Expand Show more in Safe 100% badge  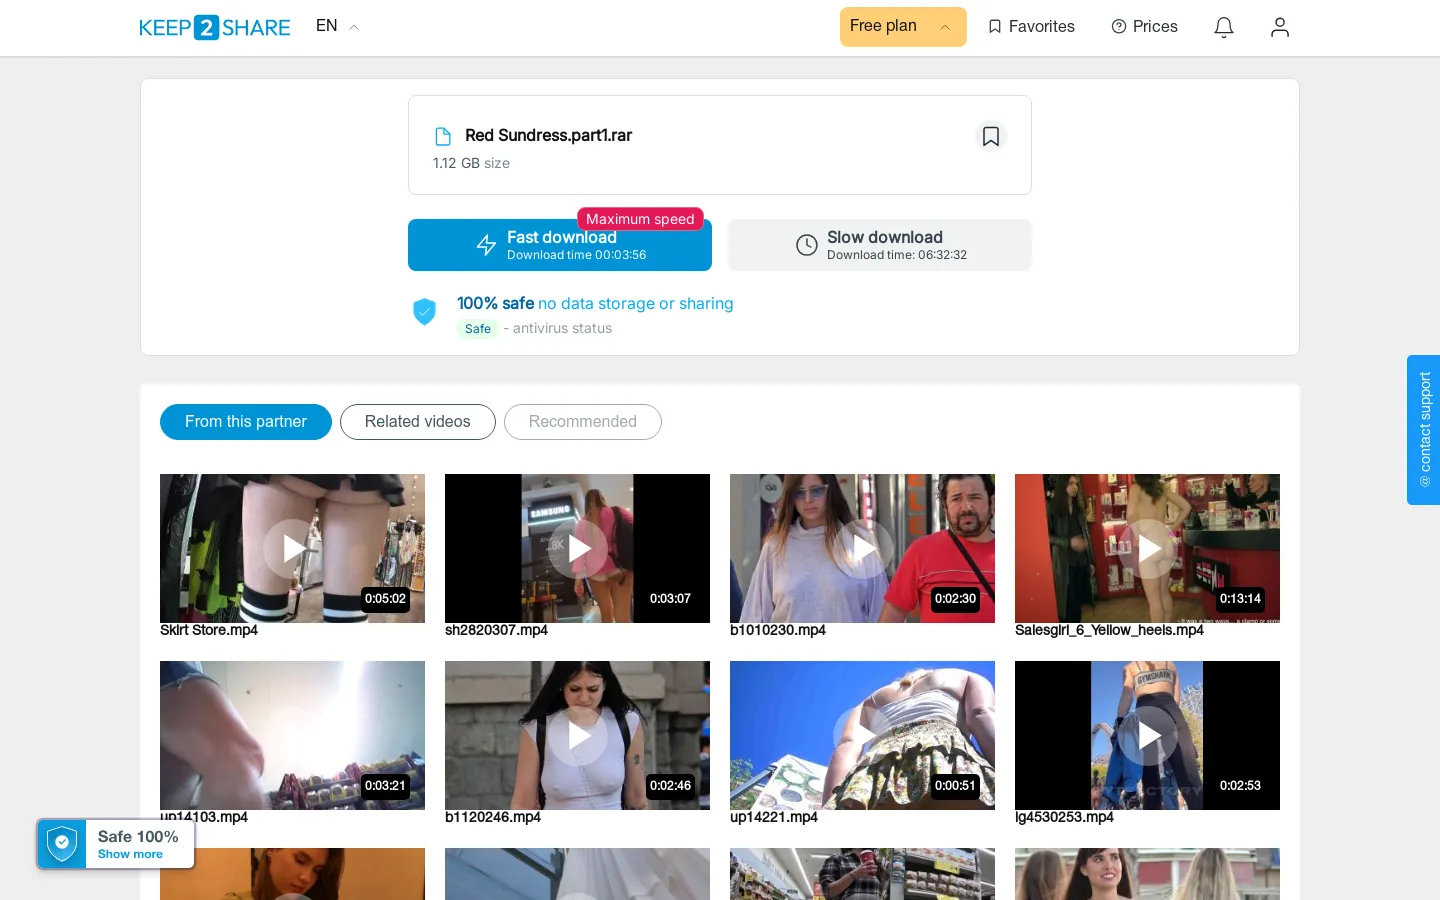130,855
